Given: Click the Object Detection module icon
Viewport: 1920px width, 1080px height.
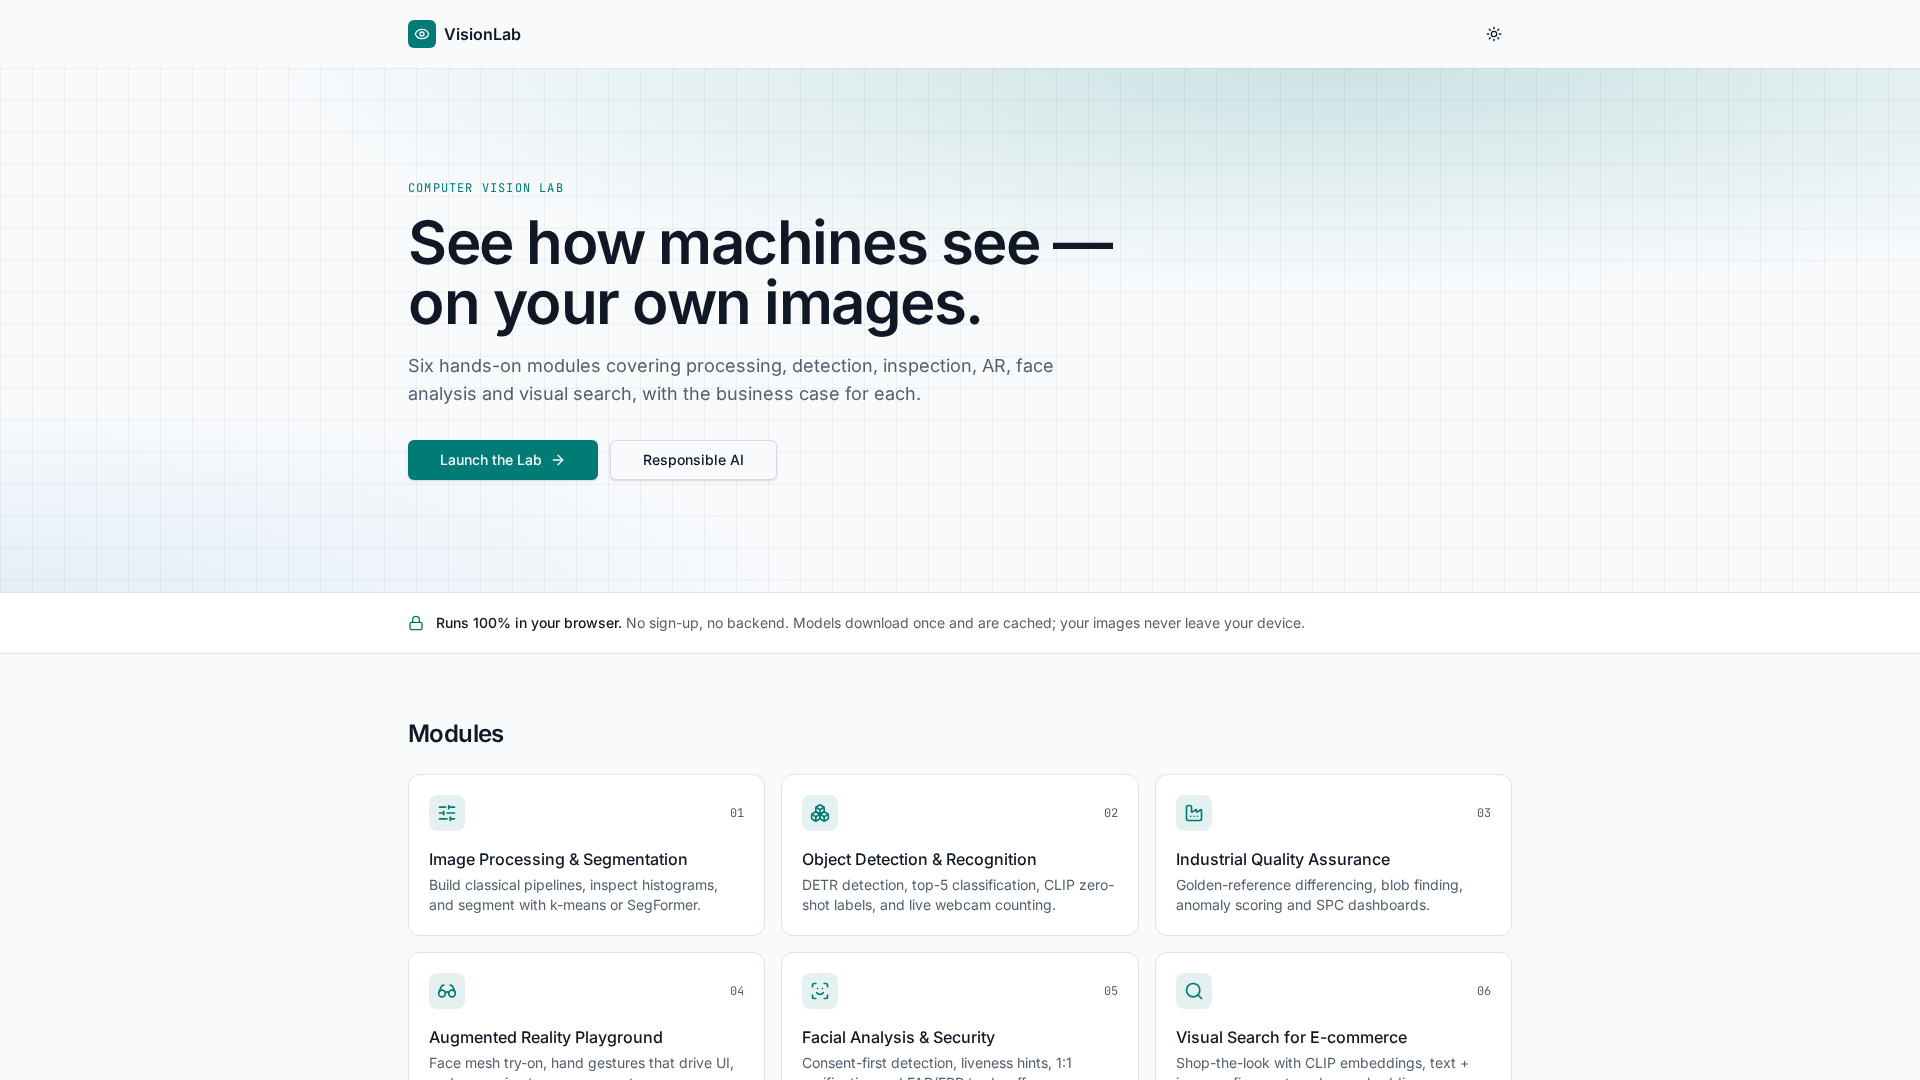Looking at the screenshot, I should [820, 813].
